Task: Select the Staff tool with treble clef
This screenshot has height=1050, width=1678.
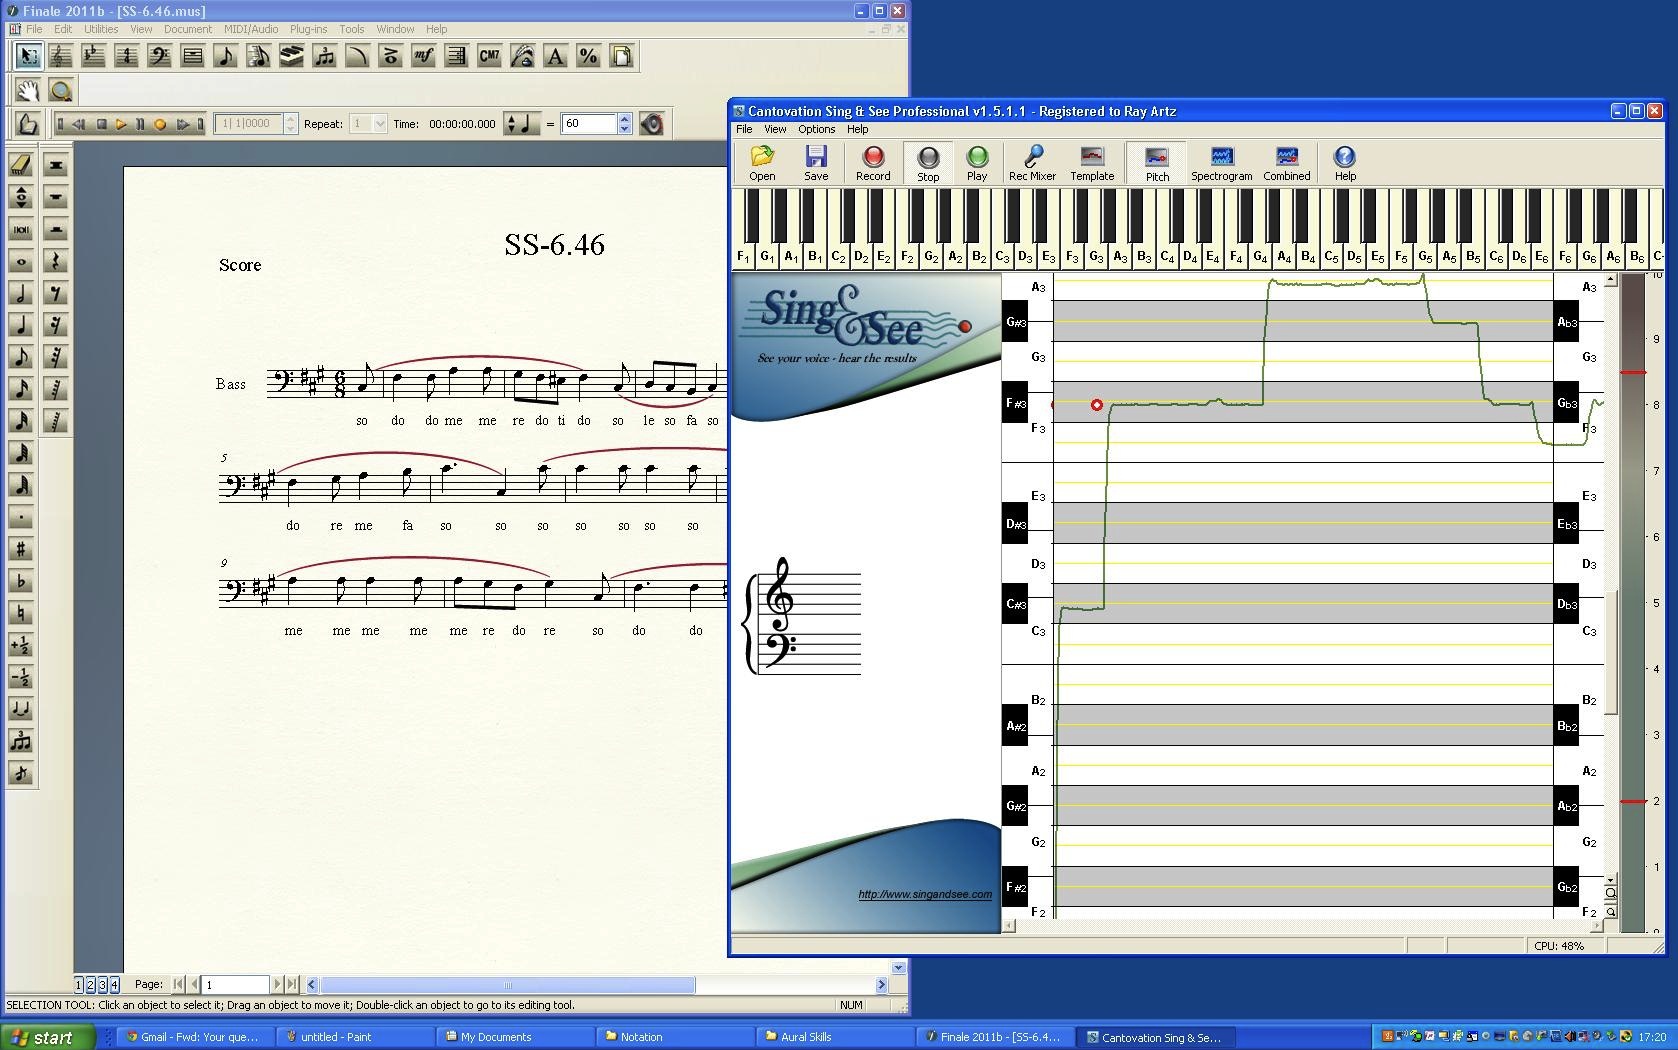Action: tap(60, 57)
